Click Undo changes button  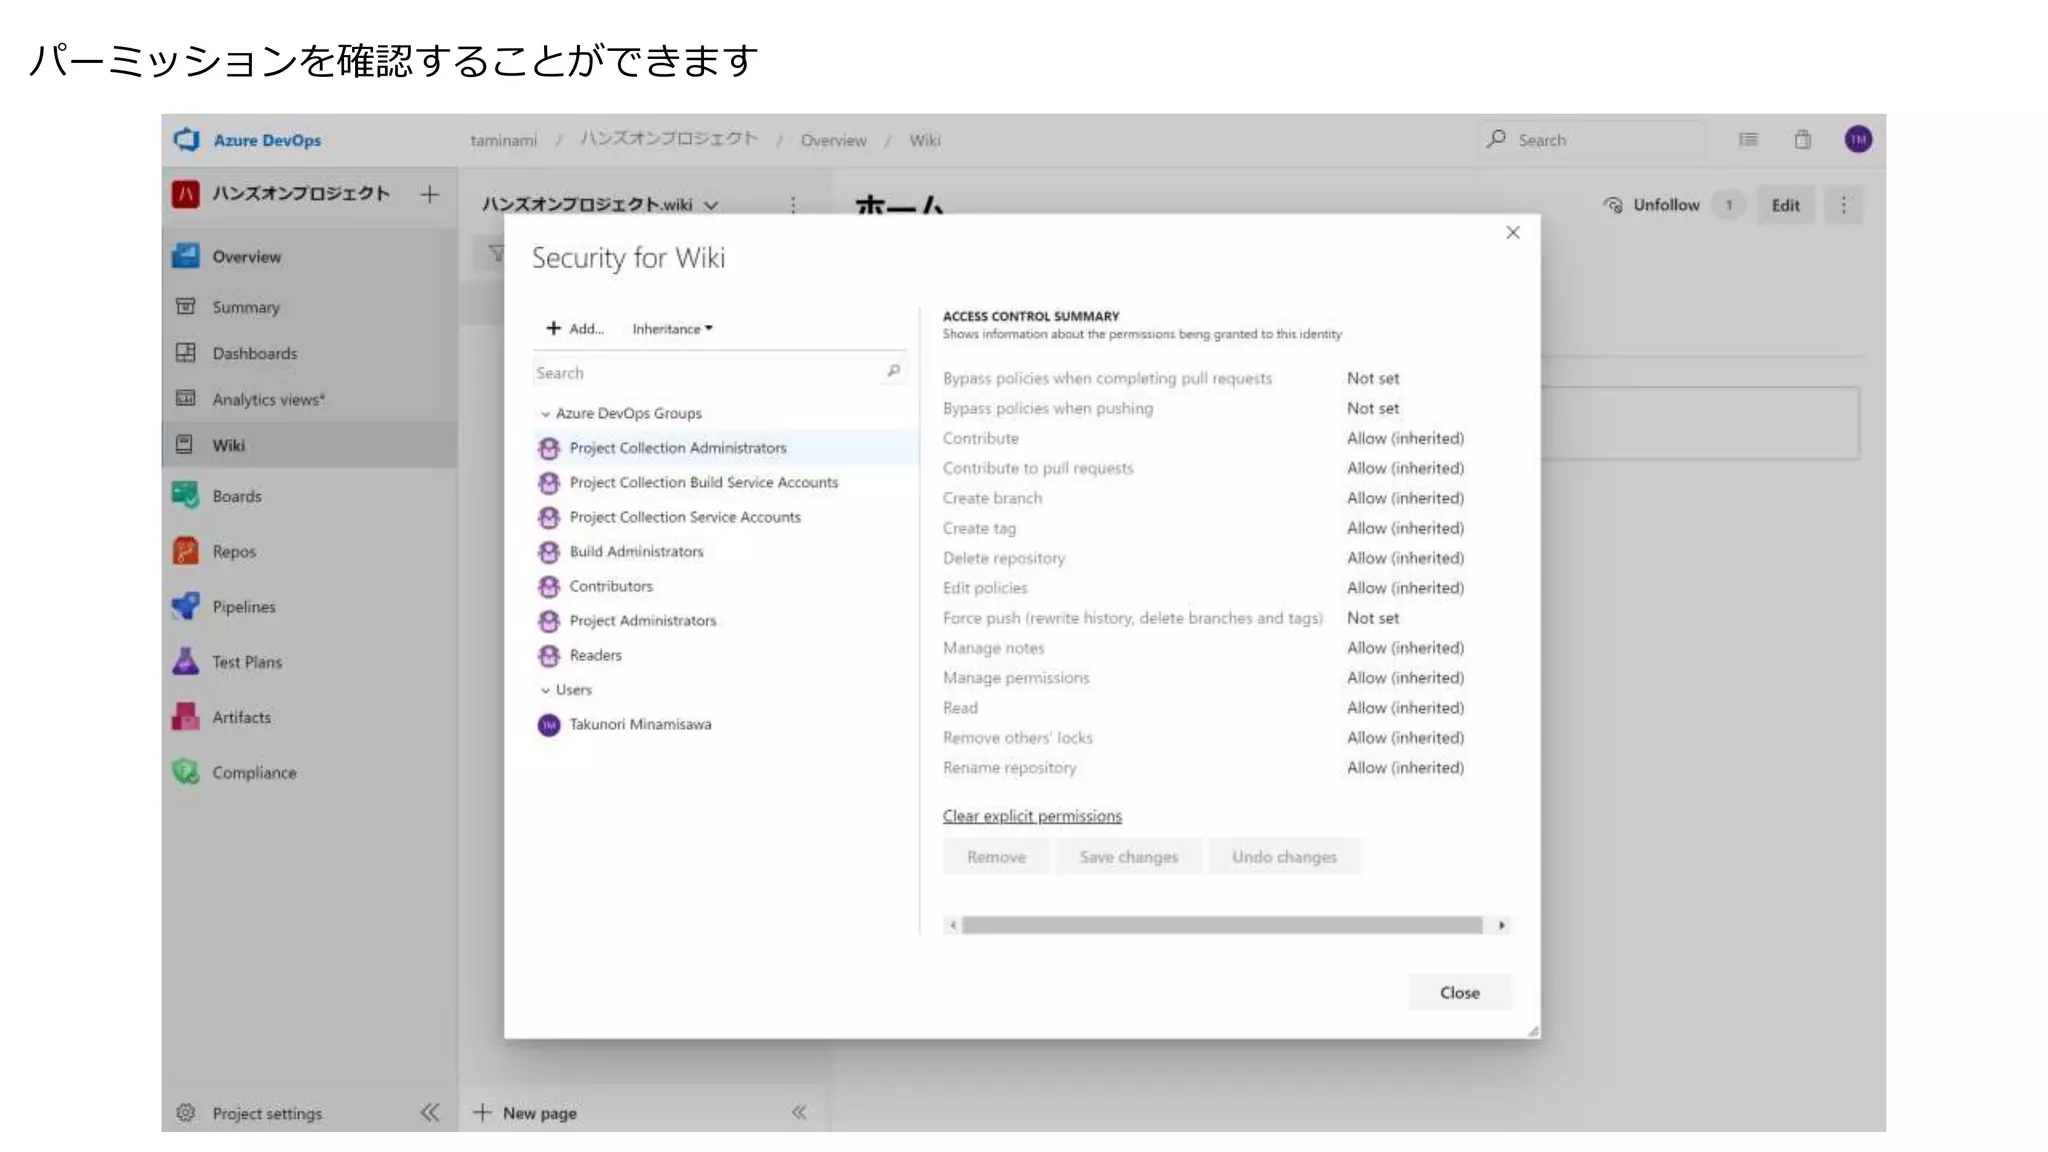pos(1284,857)
